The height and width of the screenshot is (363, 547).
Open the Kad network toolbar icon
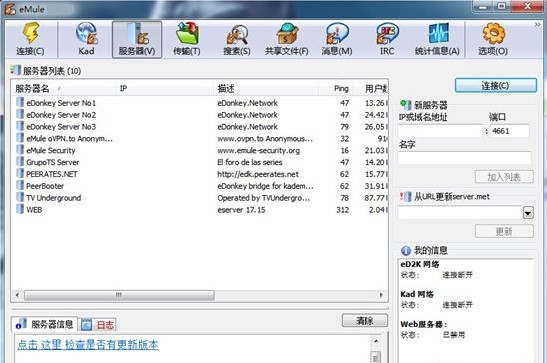click(86, 39)
